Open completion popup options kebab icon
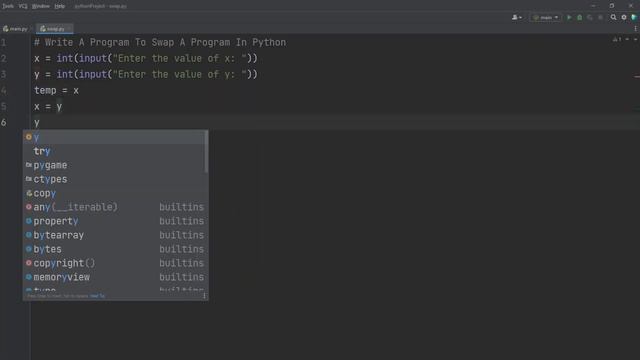This screenshot has width=640, height=360. [x=204, y=296]
